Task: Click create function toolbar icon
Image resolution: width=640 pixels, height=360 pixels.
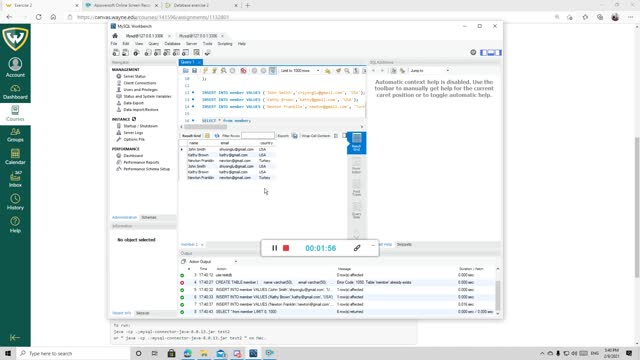Action: 186,53
